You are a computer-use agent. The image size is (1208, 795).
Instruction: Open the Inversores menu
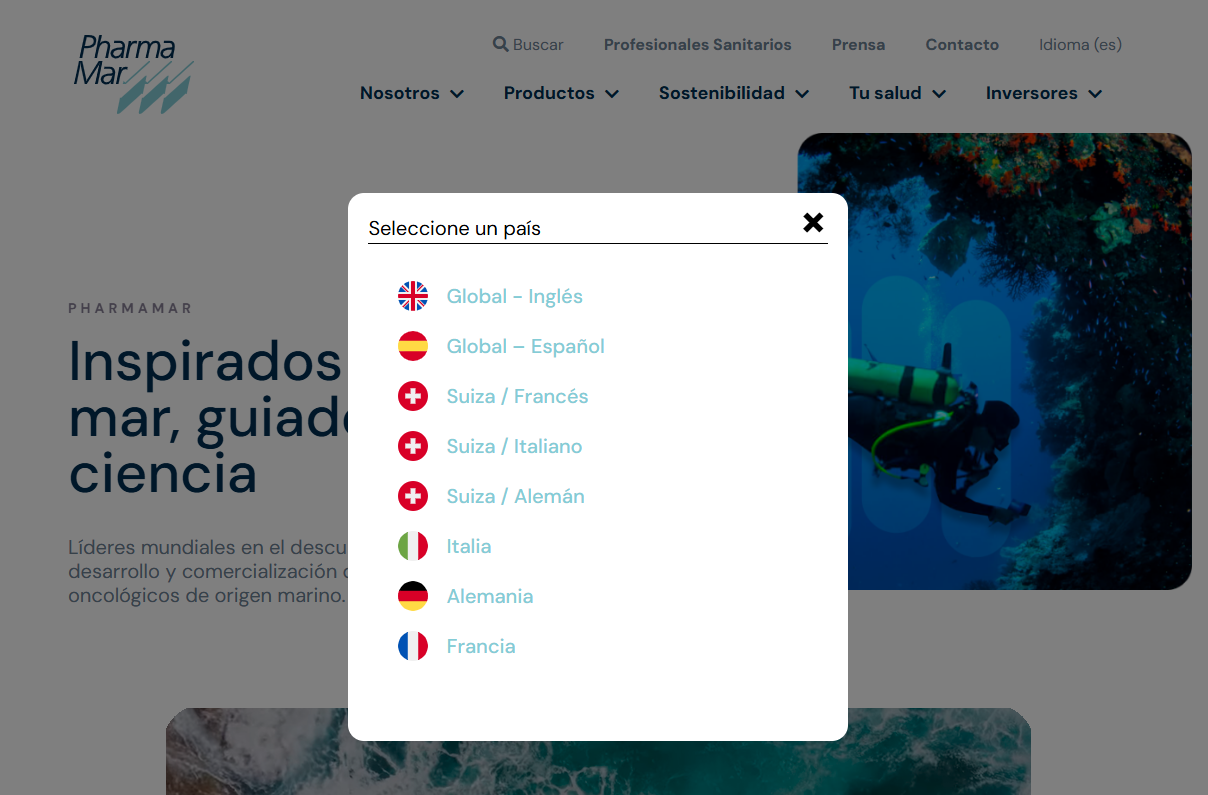[x=1032, y=93]
